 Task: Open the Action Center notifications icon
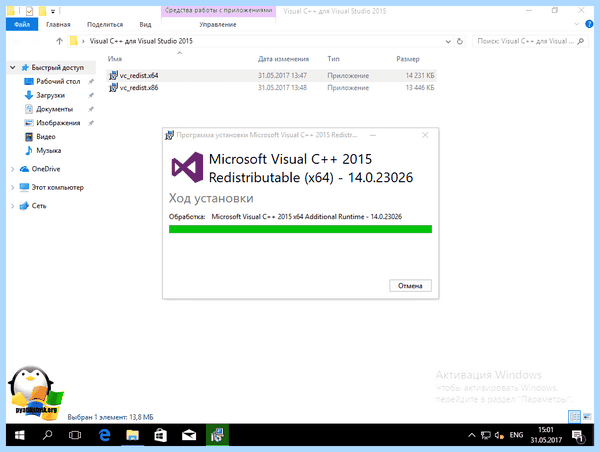pos(577,435)
